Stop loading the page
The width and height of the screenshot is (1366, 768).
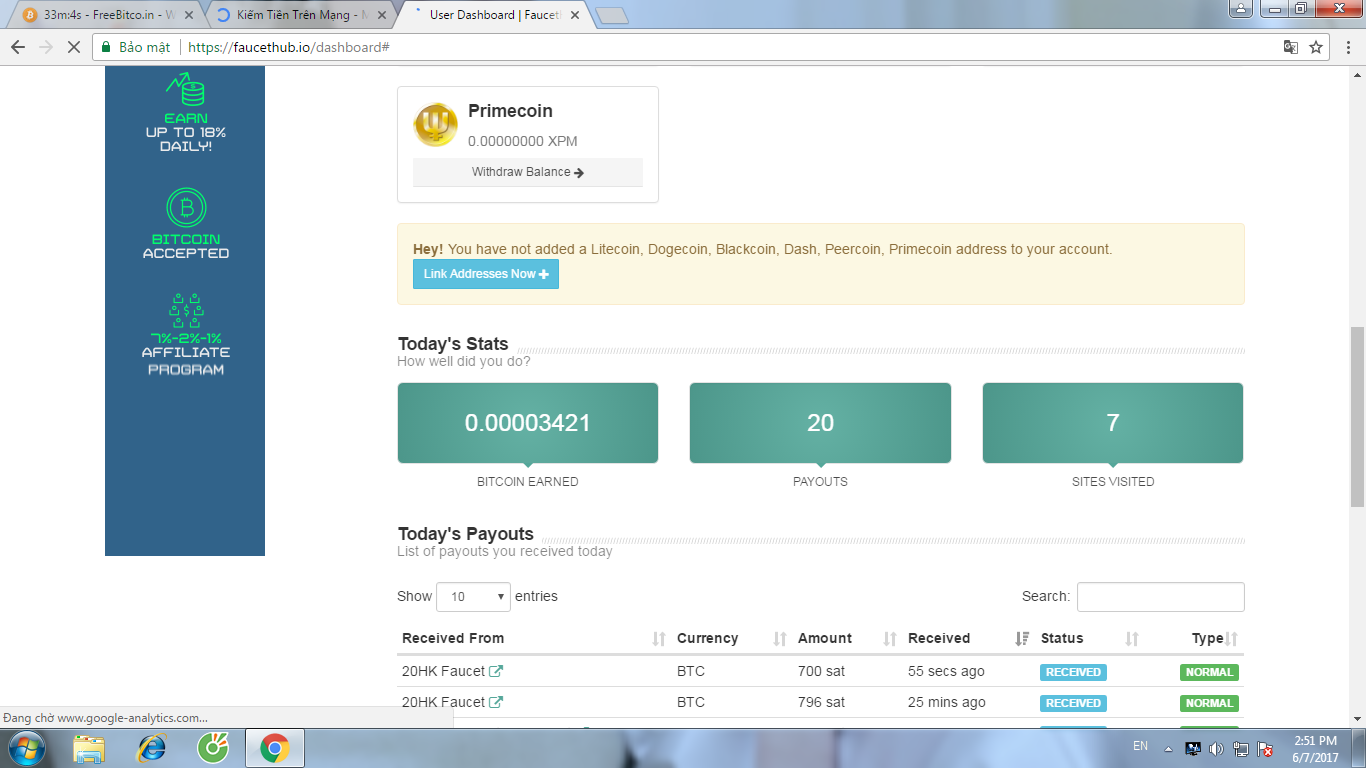tap(73, 47)
